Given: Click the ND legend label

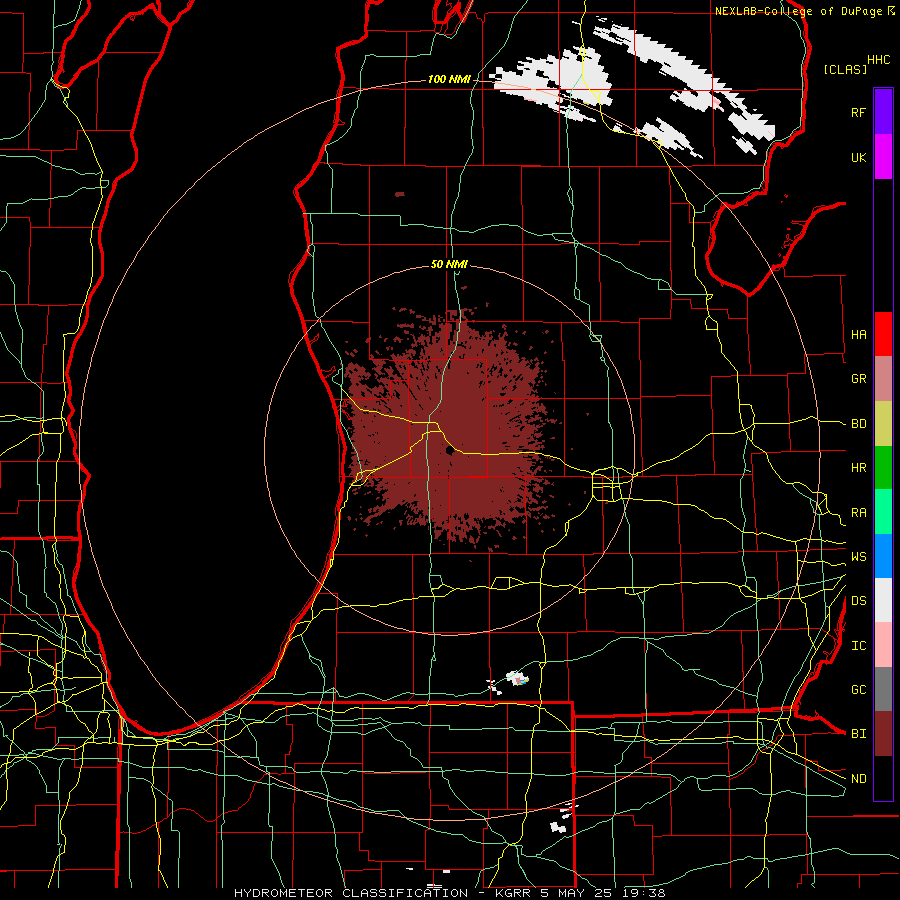Looking at the screenshot, I should click(858, 779).
